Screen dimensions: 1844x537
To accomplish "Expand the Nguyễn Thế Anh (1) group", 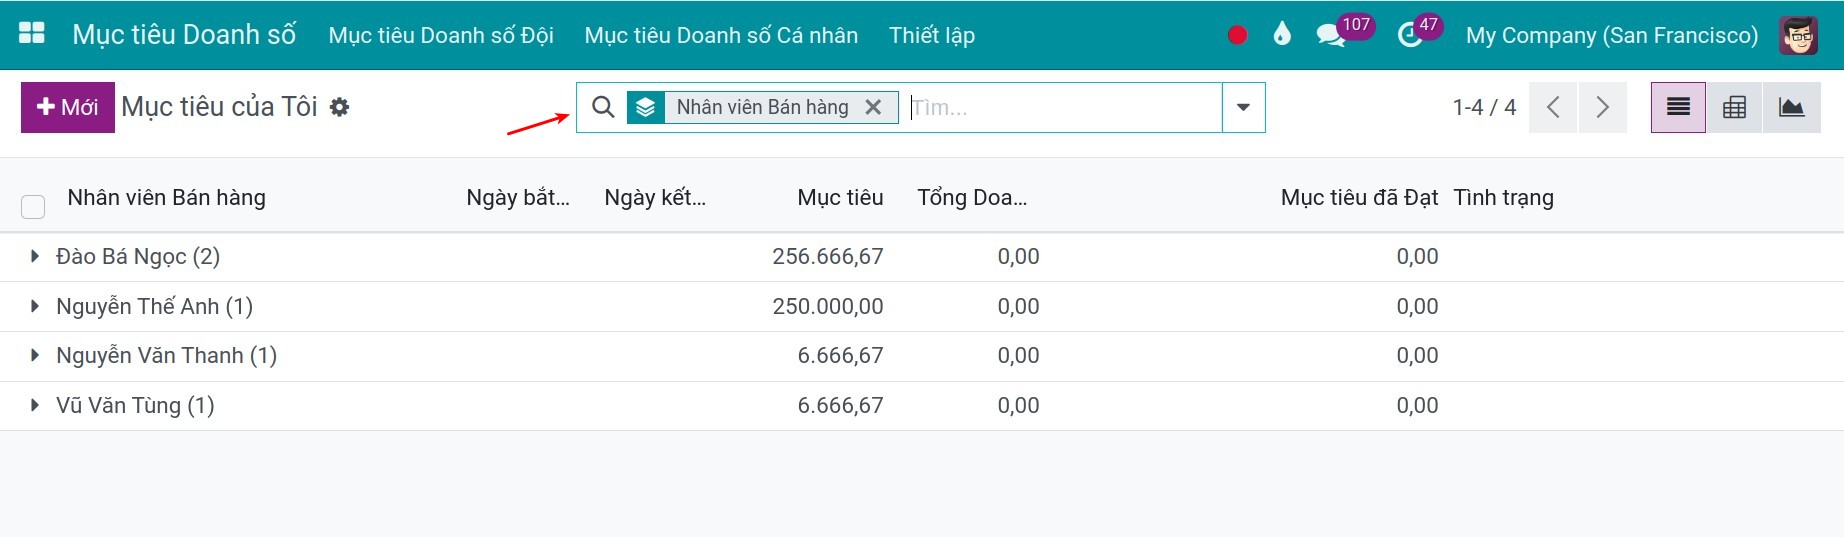I will [x=35, y=306].
